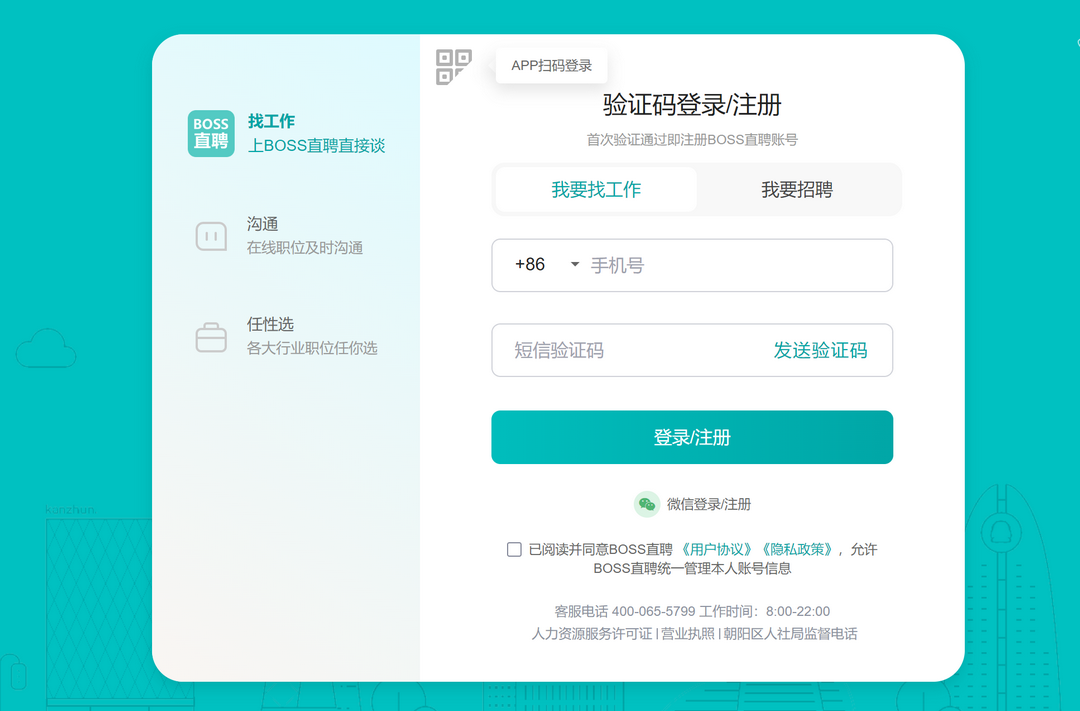Click the 沟通 chat bubble icon
This screenshot has height=711, width=1080.
click(211, 236)
